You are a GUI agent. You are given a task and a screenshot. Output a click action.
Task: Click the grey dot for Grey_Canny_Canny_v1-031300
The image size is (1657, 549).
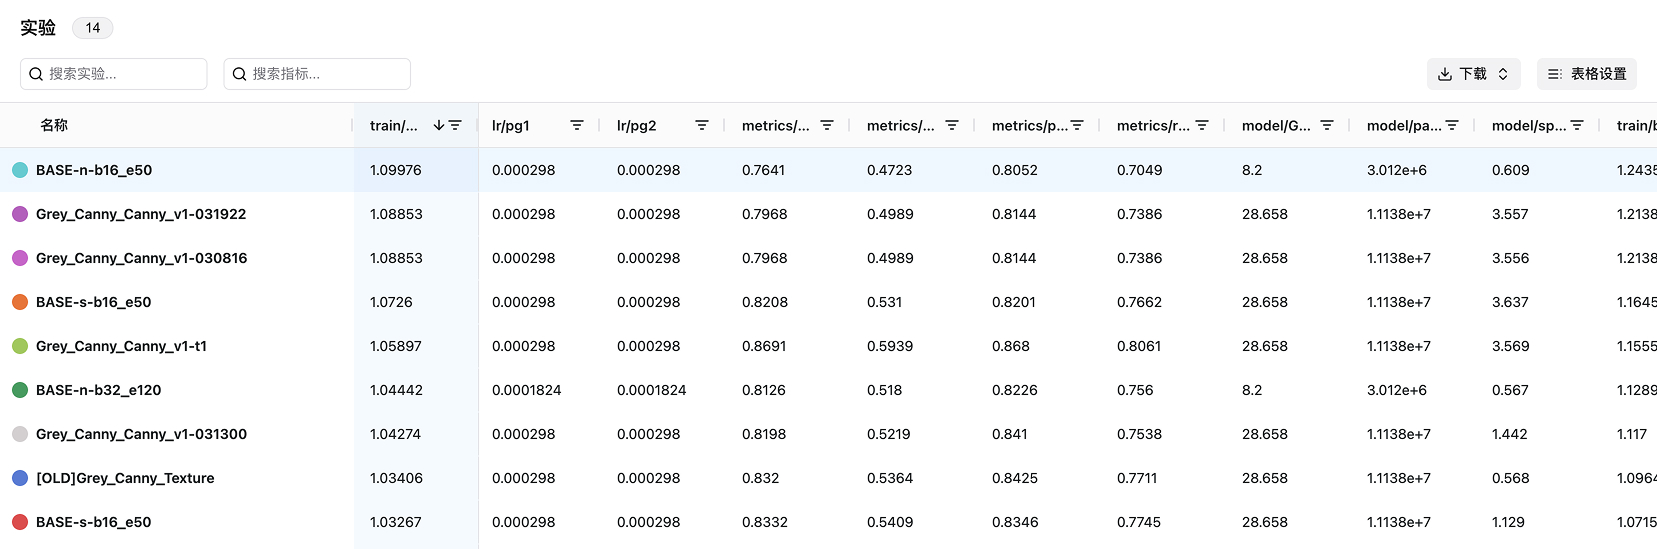click(20, 434)
